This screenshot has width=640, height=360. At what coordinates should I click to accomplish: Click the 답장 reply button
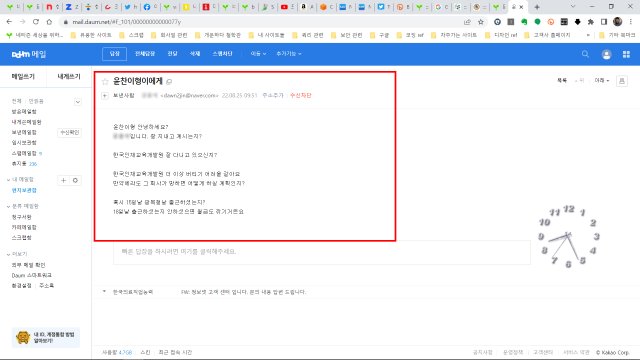pyautogui.click(x=114, y=53)
